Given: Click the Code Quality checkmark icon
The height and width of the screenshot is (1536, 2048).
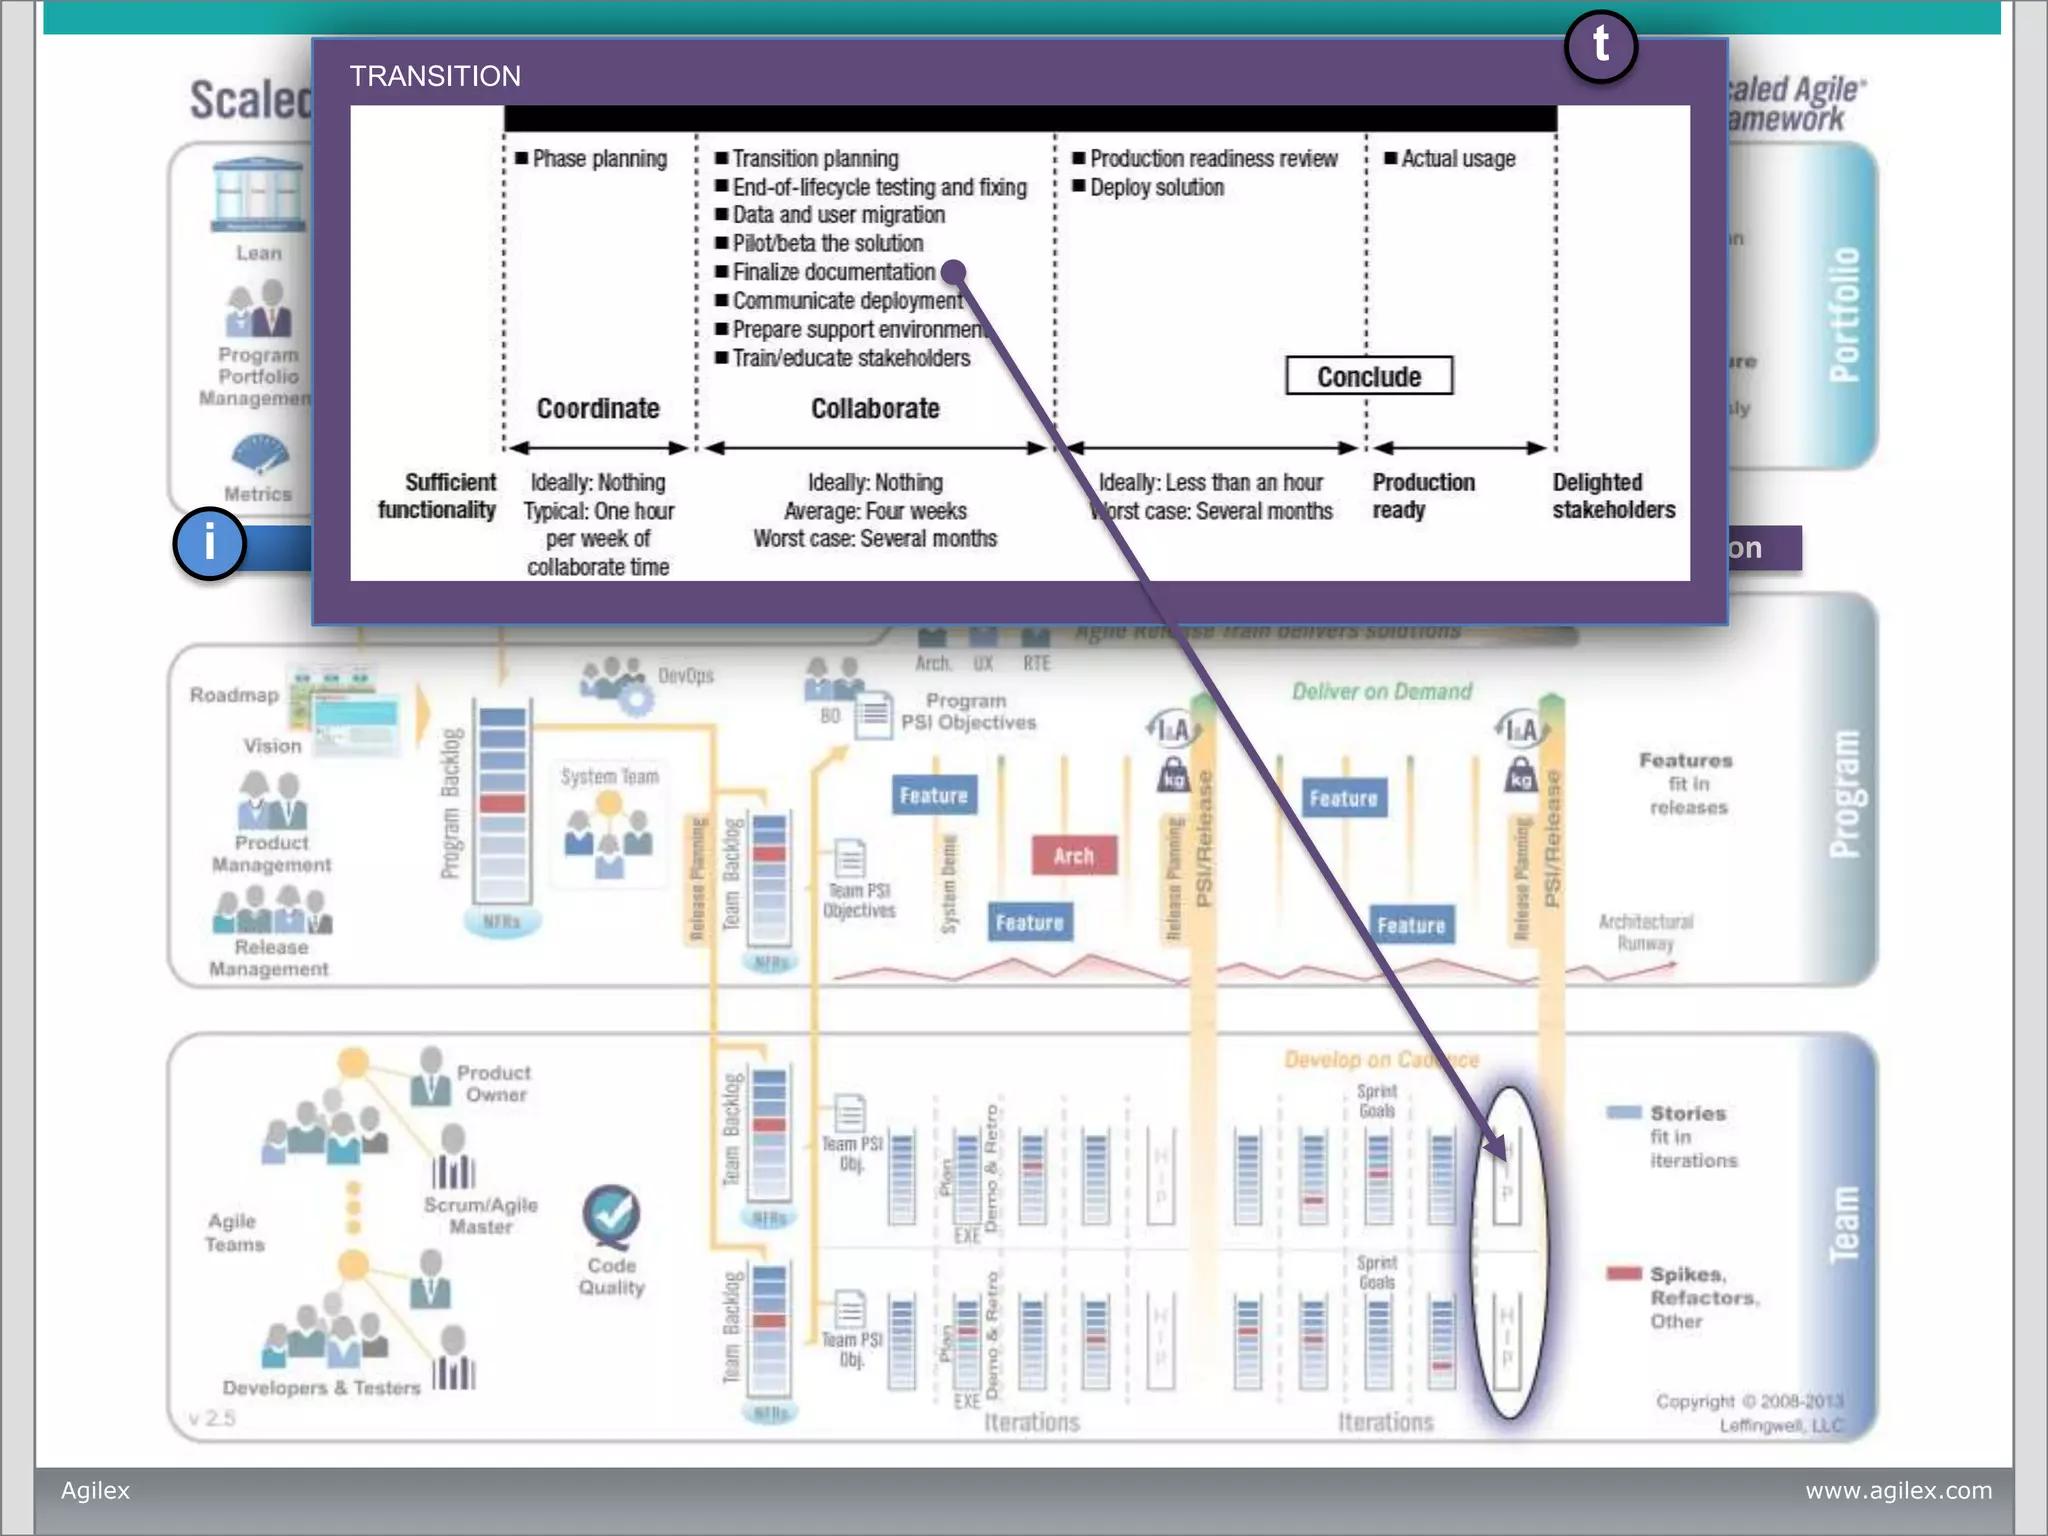Looking at the screenshot, I should click(611, 1215).
